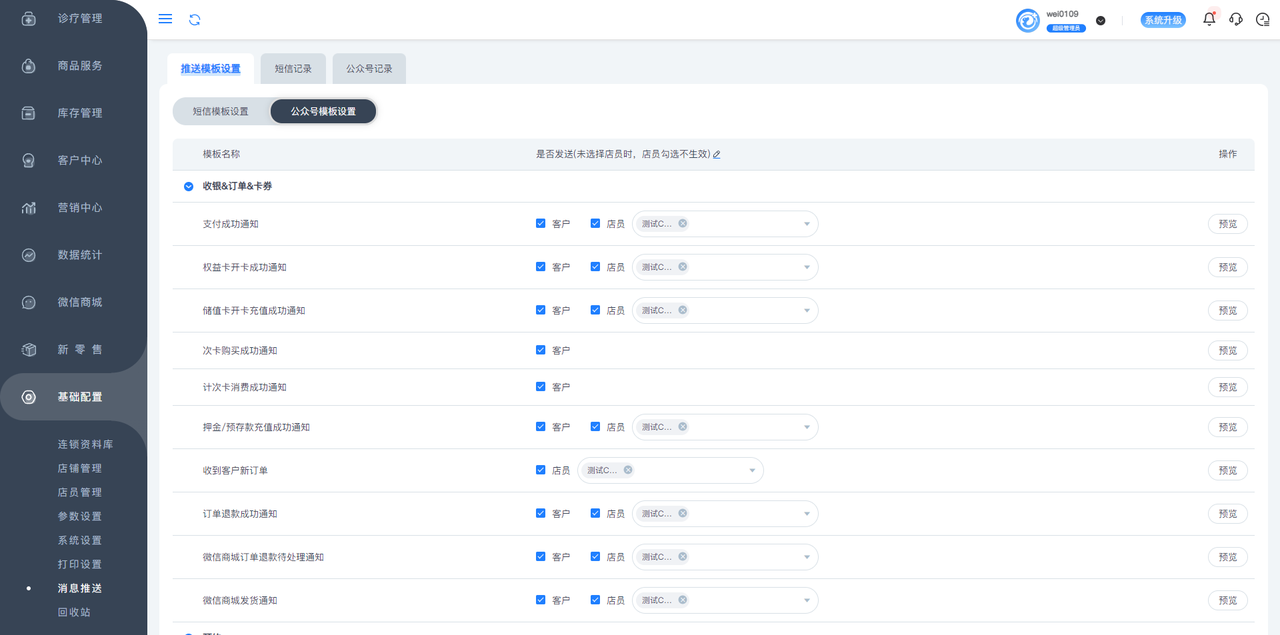Screen dimensions: 1280x635
Task: Click the user avatar icon
Action: 1028,20
